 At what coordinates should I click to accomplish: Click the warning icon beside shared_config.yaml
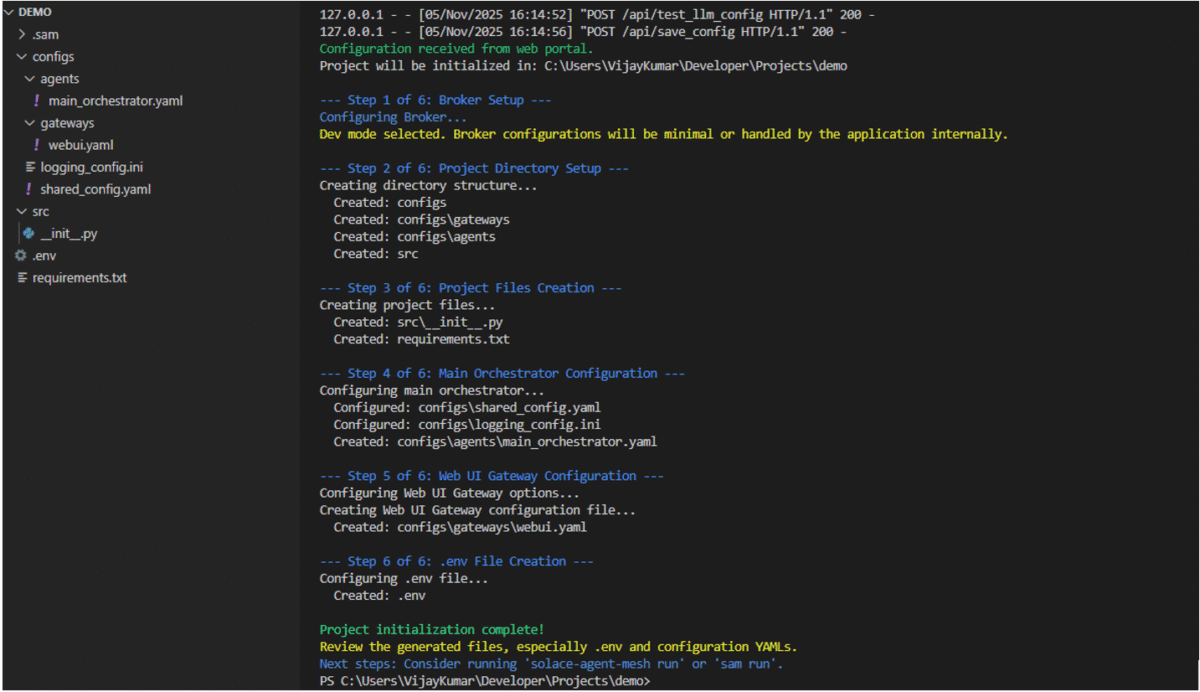point(30,188)
